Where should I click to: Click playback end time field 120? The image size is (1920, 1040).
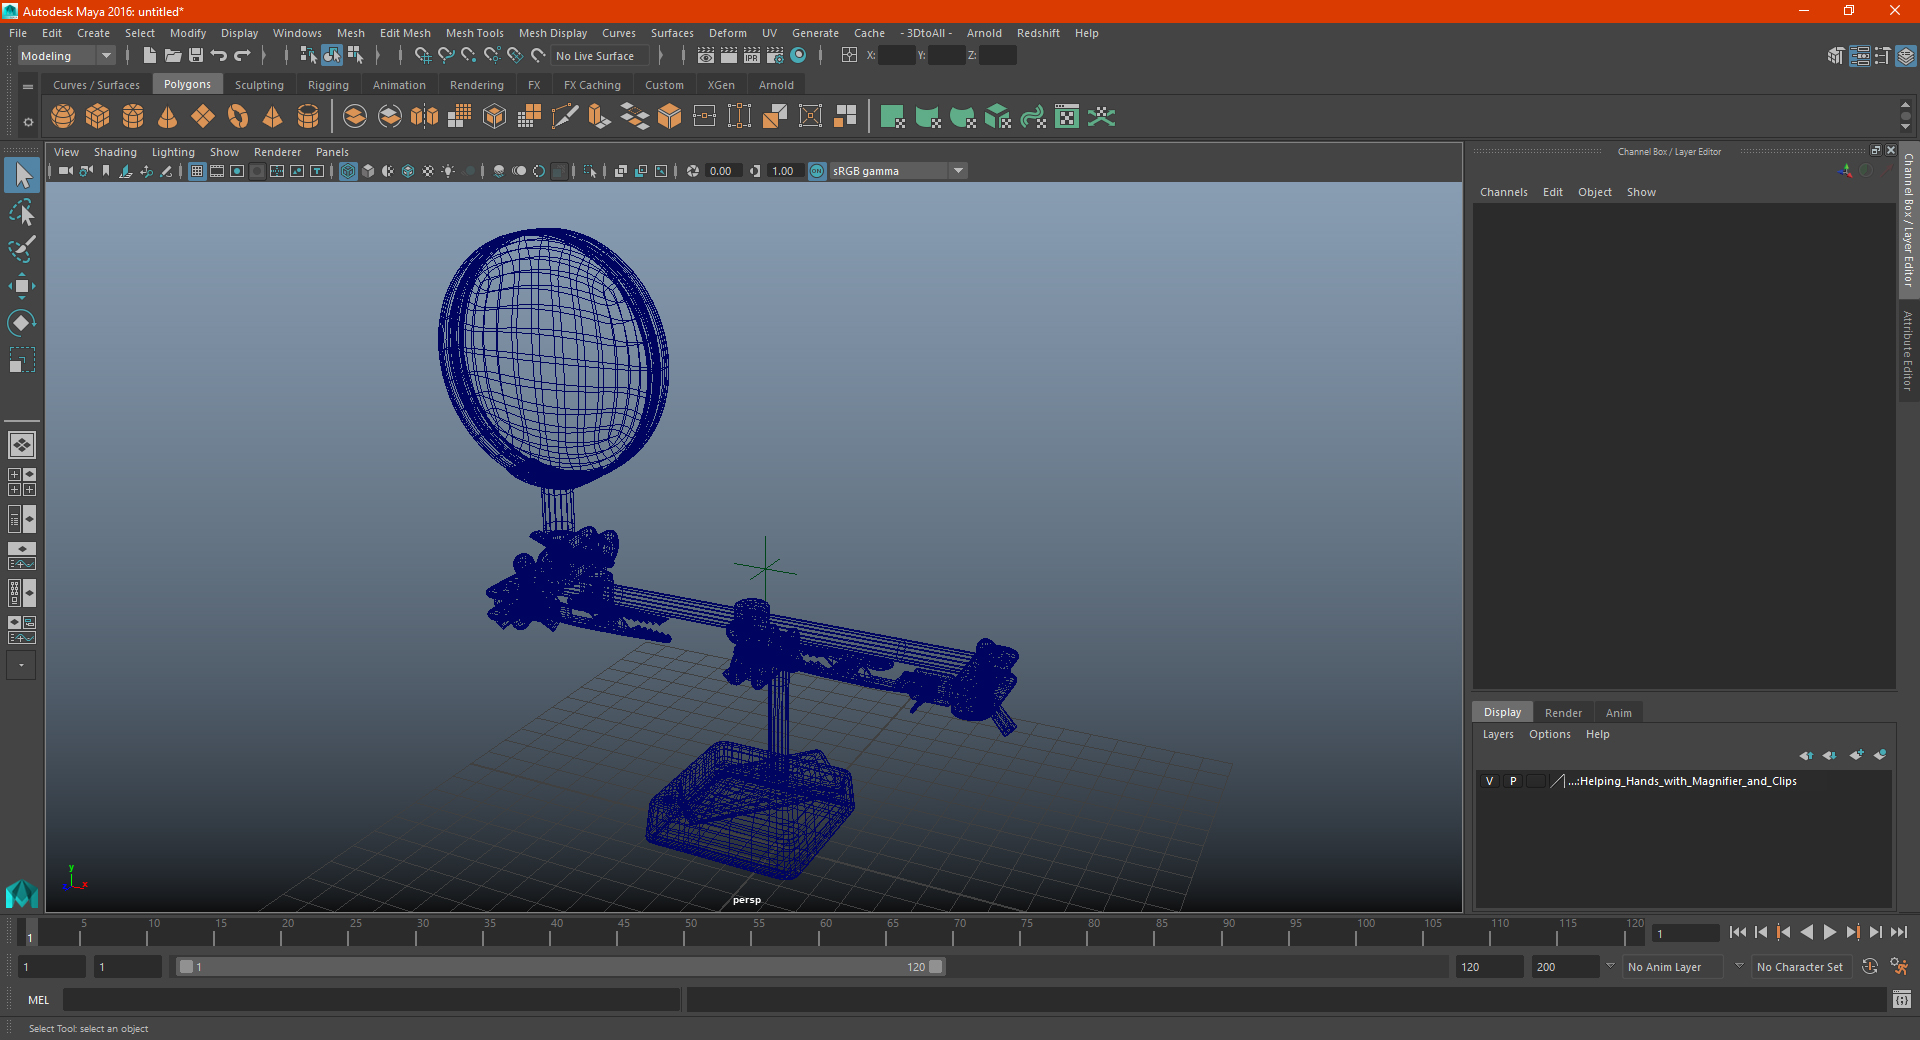coord(1489,967)
